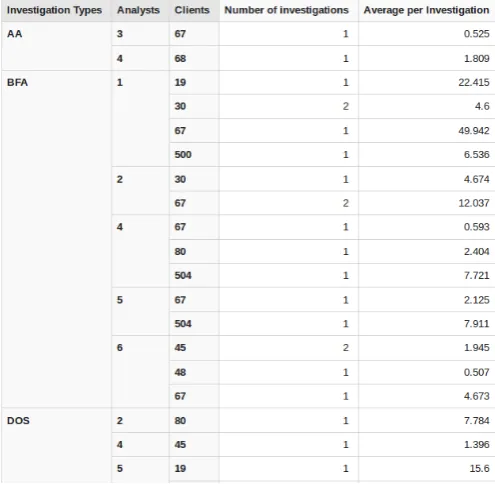Click client 30 in the 4.674 row
Screen dimensions: 495x484
coord(180,179)
